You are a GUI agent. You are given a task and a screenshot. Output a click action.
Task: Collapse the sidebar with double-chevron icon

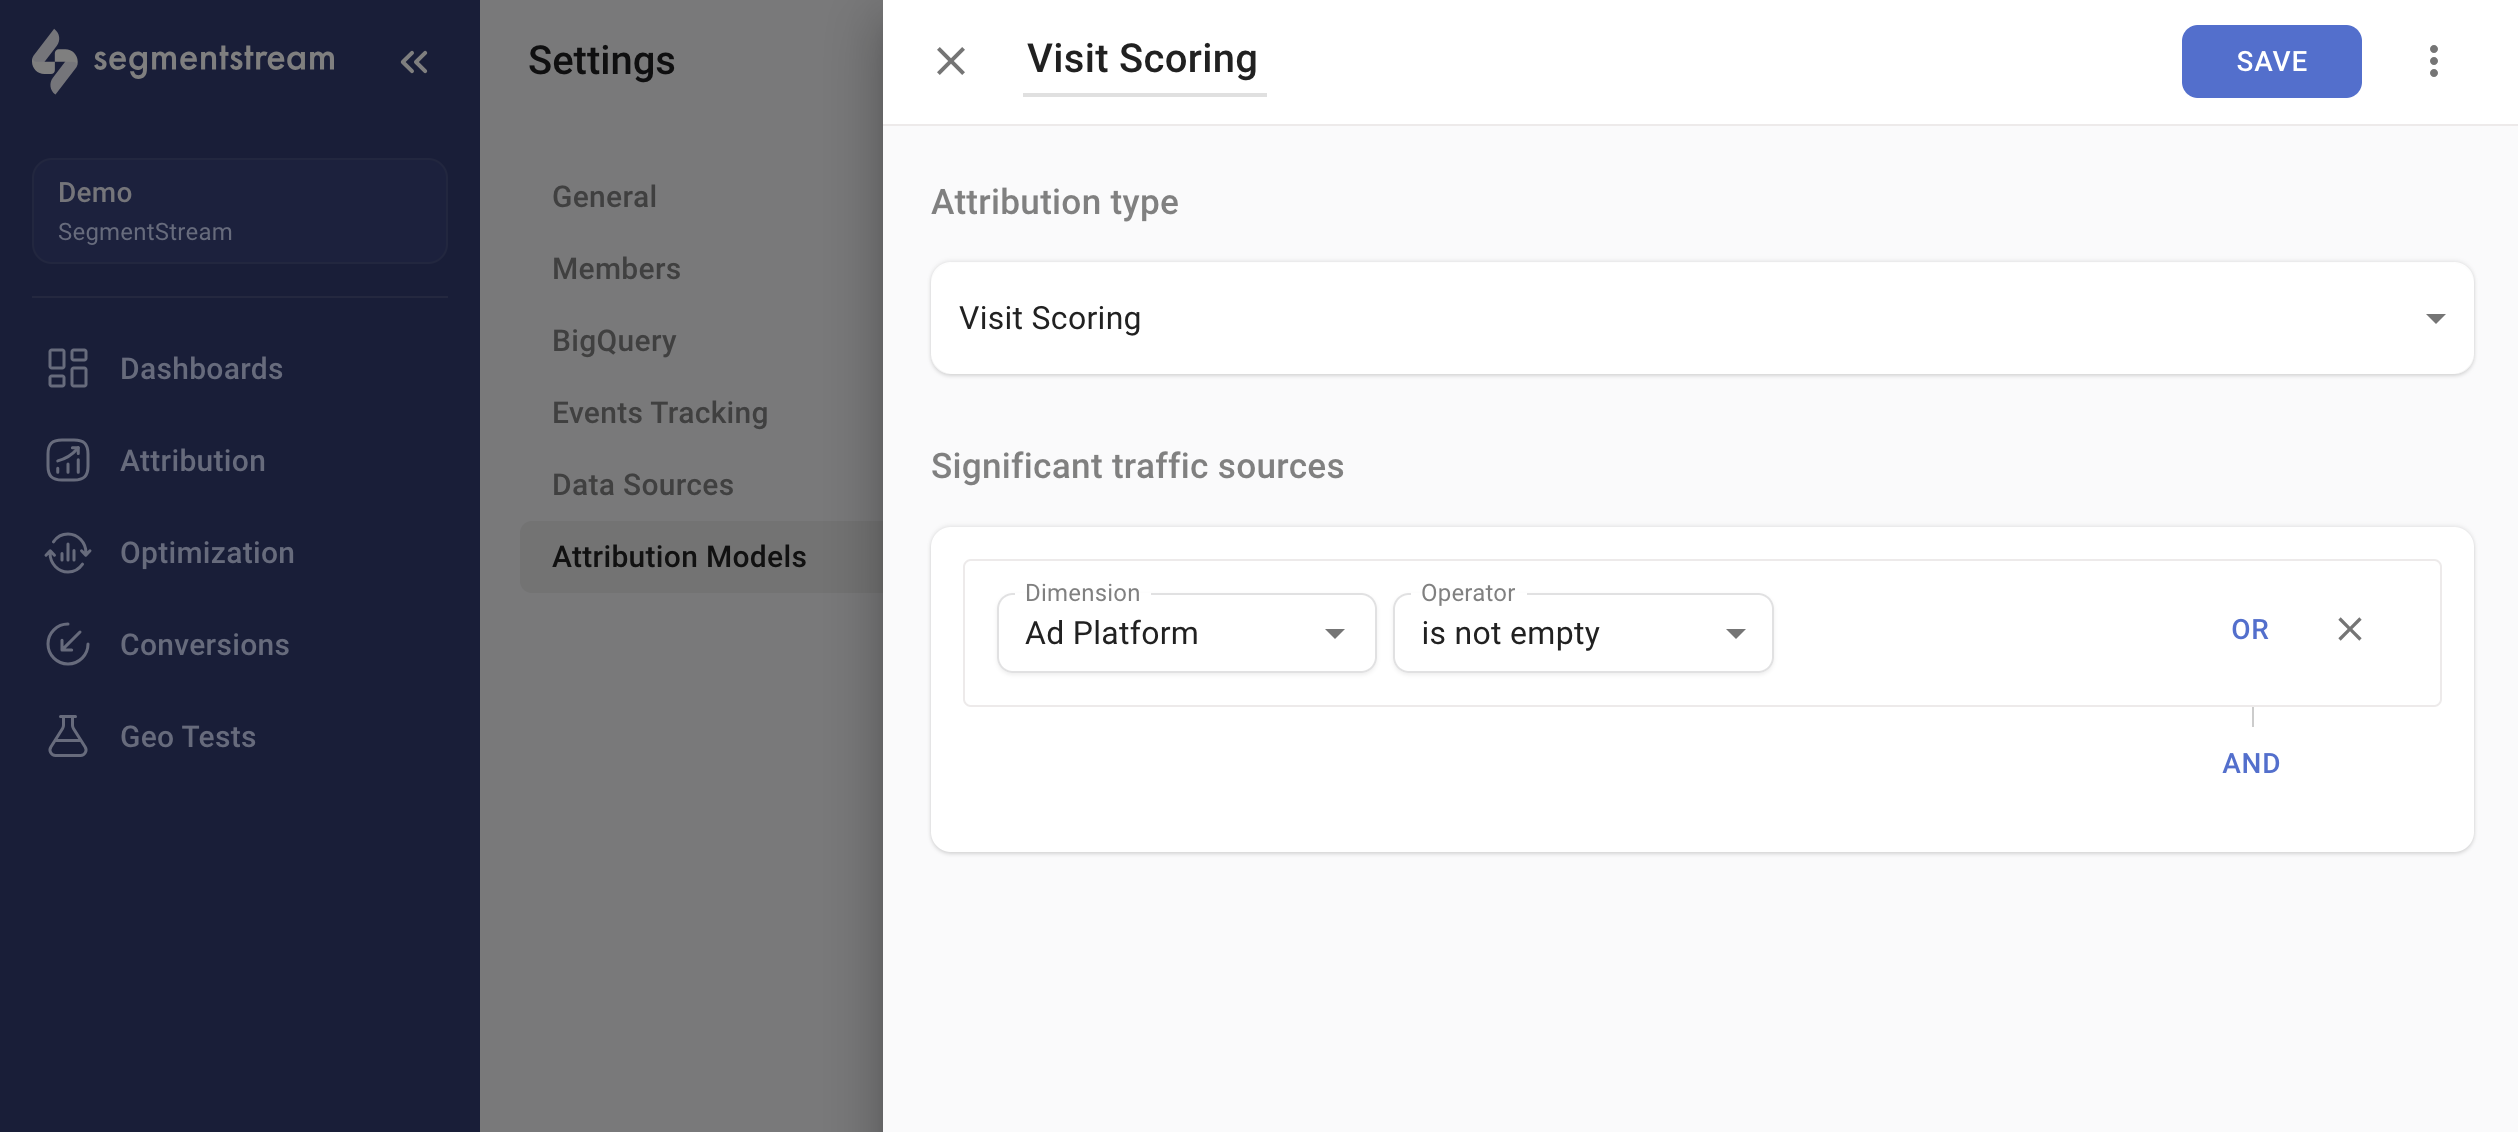pos(414,61)
